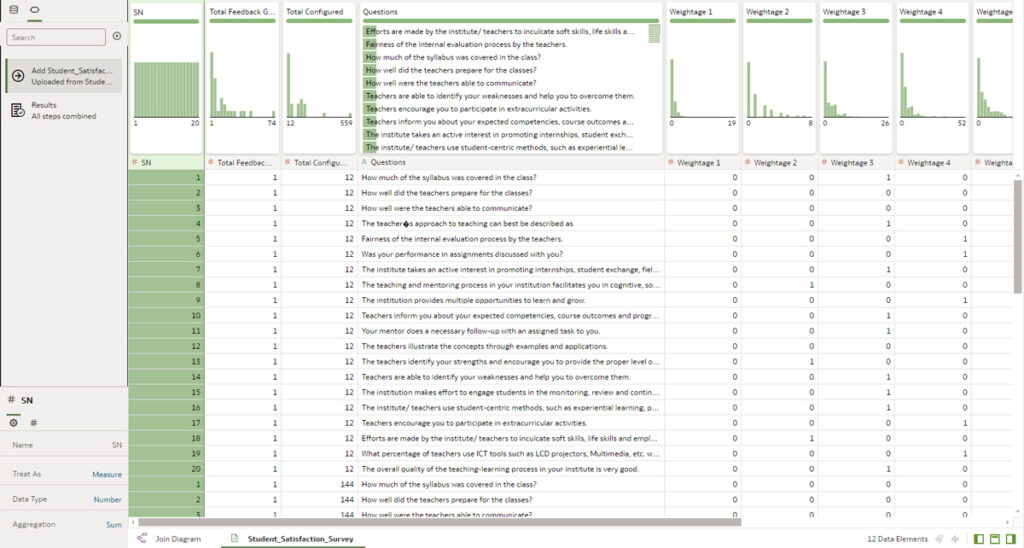Viewport: 1024px width, 548px height.
Task: Select the Add Student_Satisfaction step arrow icon
Action: [18, 76]
